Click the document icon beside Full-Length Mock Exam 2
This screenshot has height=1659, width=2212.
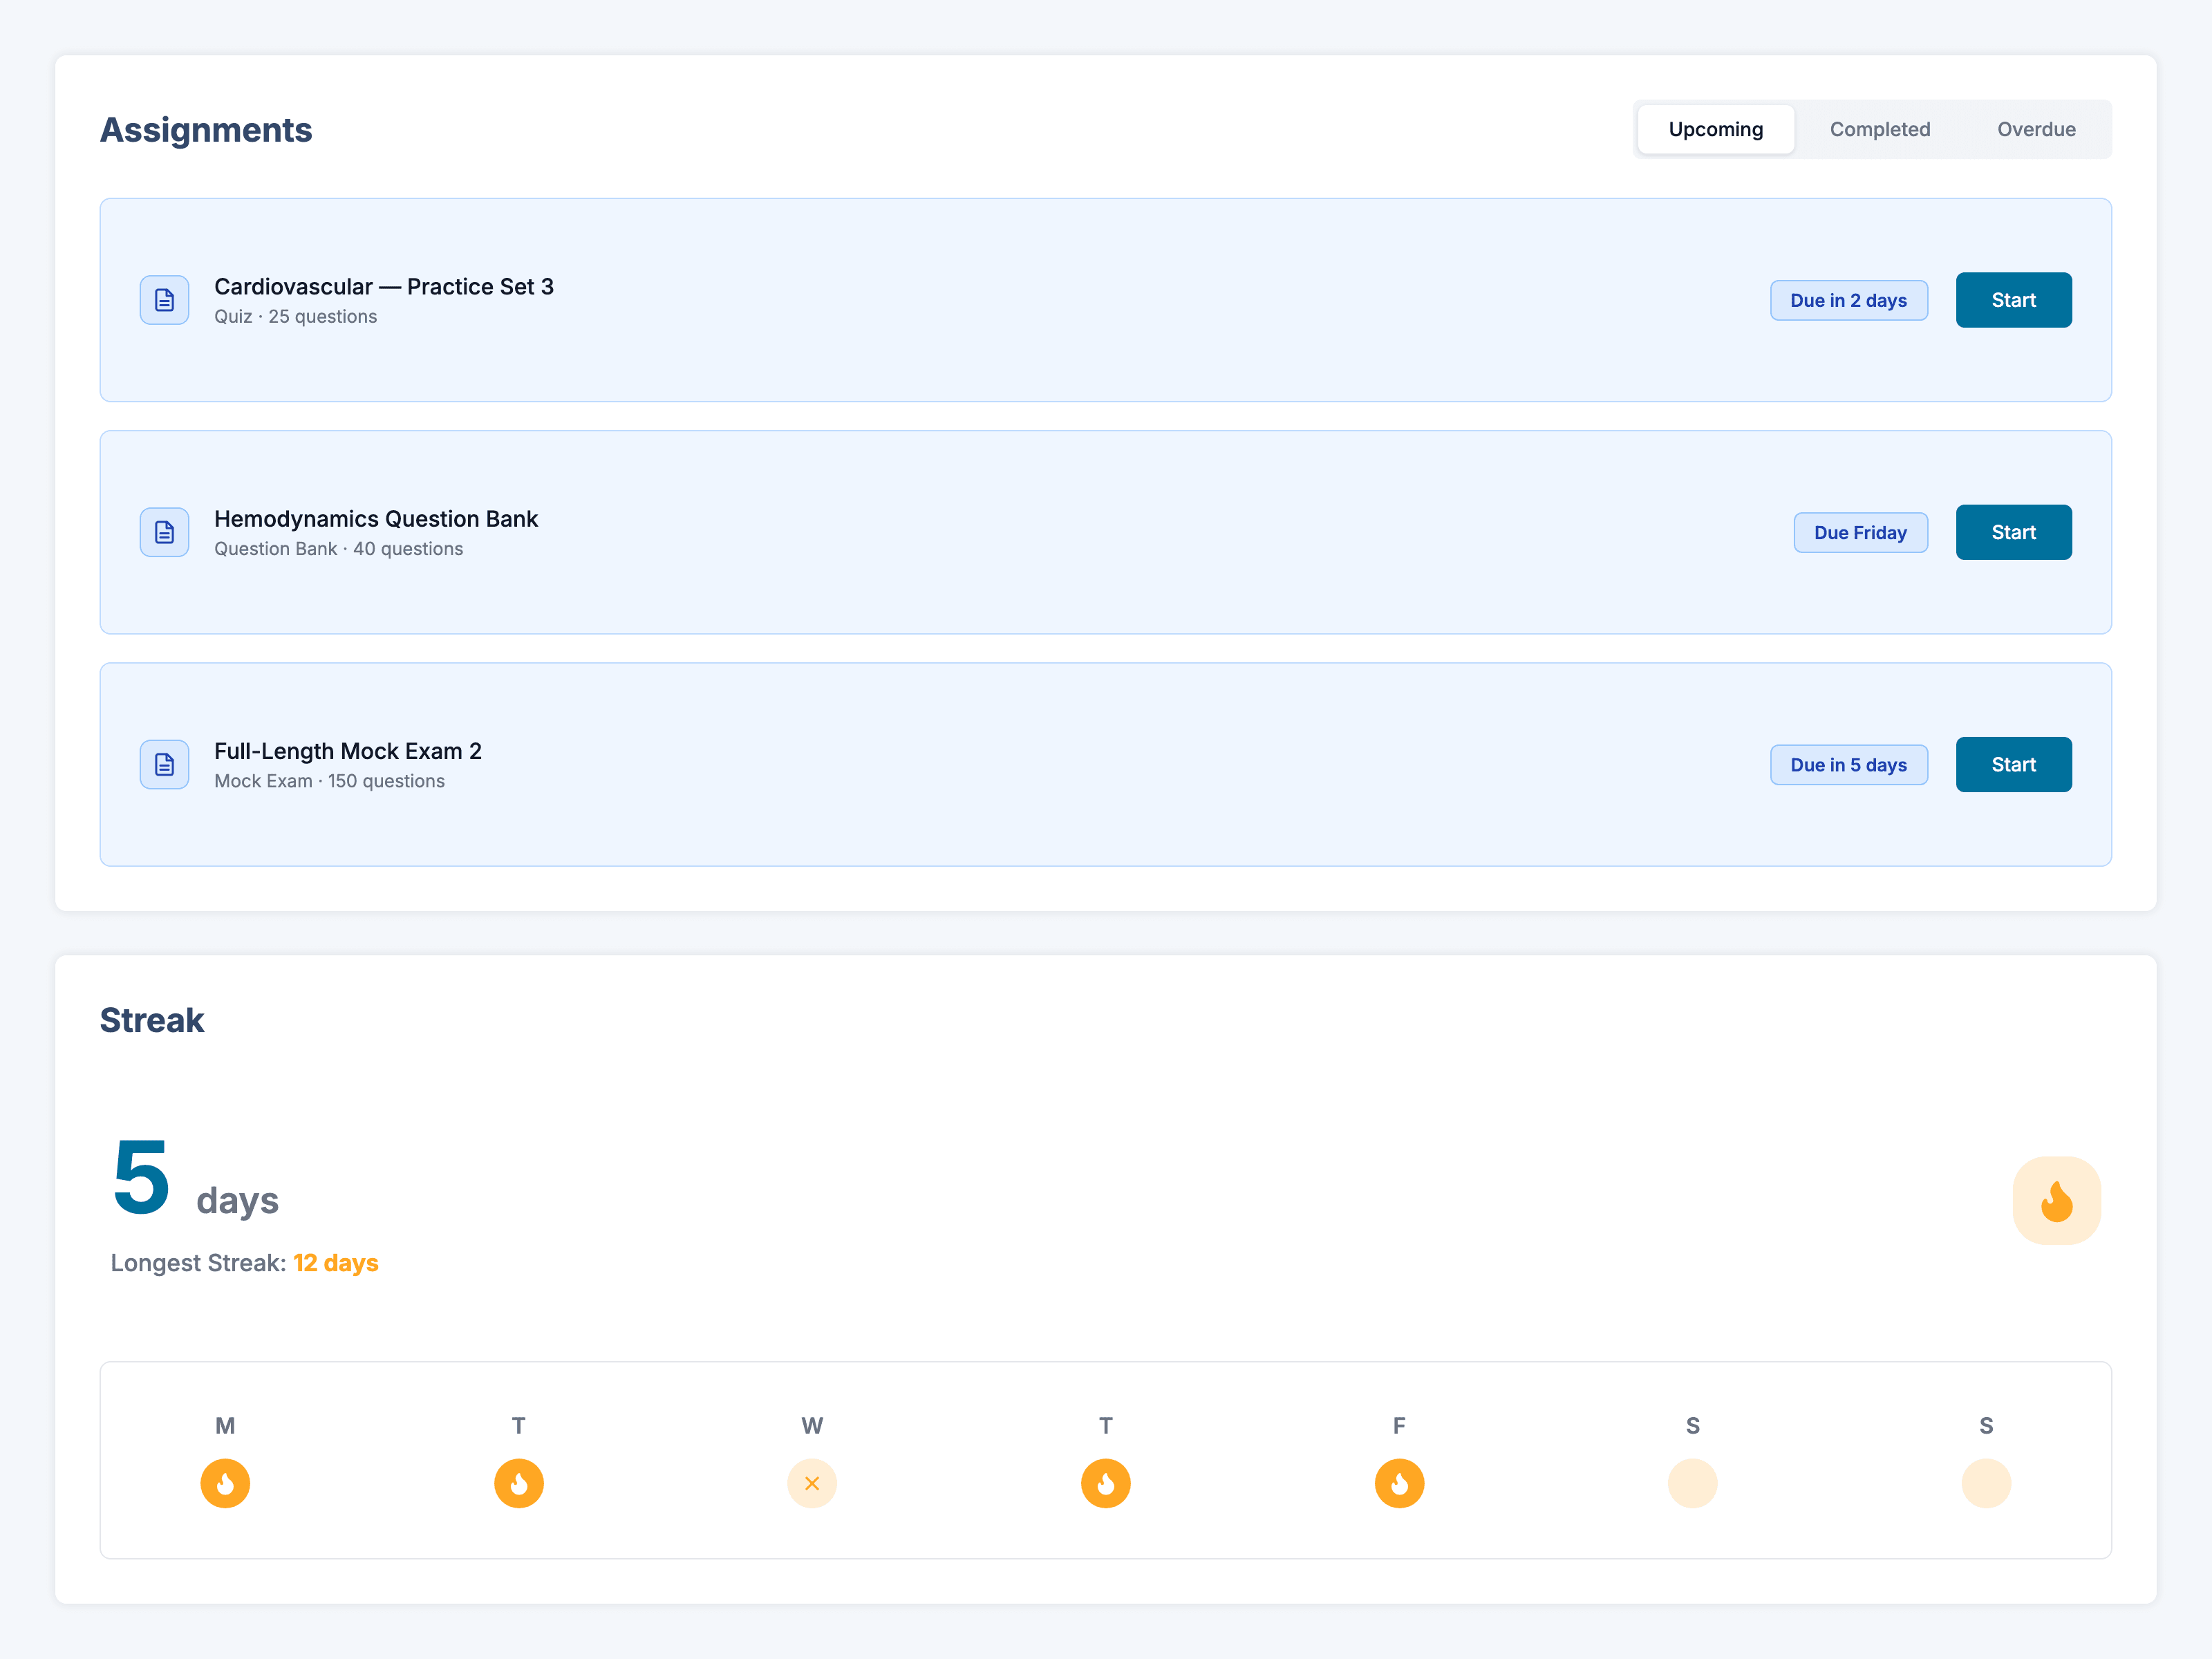tap(164, 765)
